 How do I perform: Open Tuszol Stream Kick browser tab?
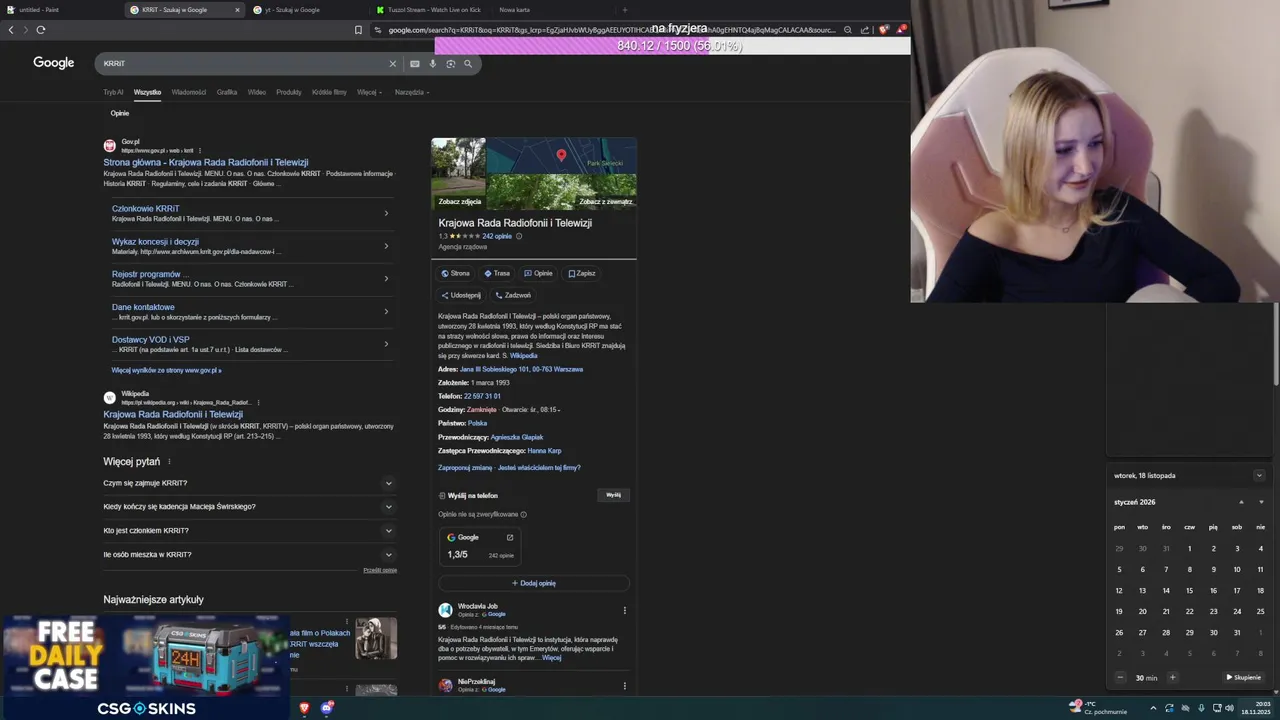[x=433, y=10]
